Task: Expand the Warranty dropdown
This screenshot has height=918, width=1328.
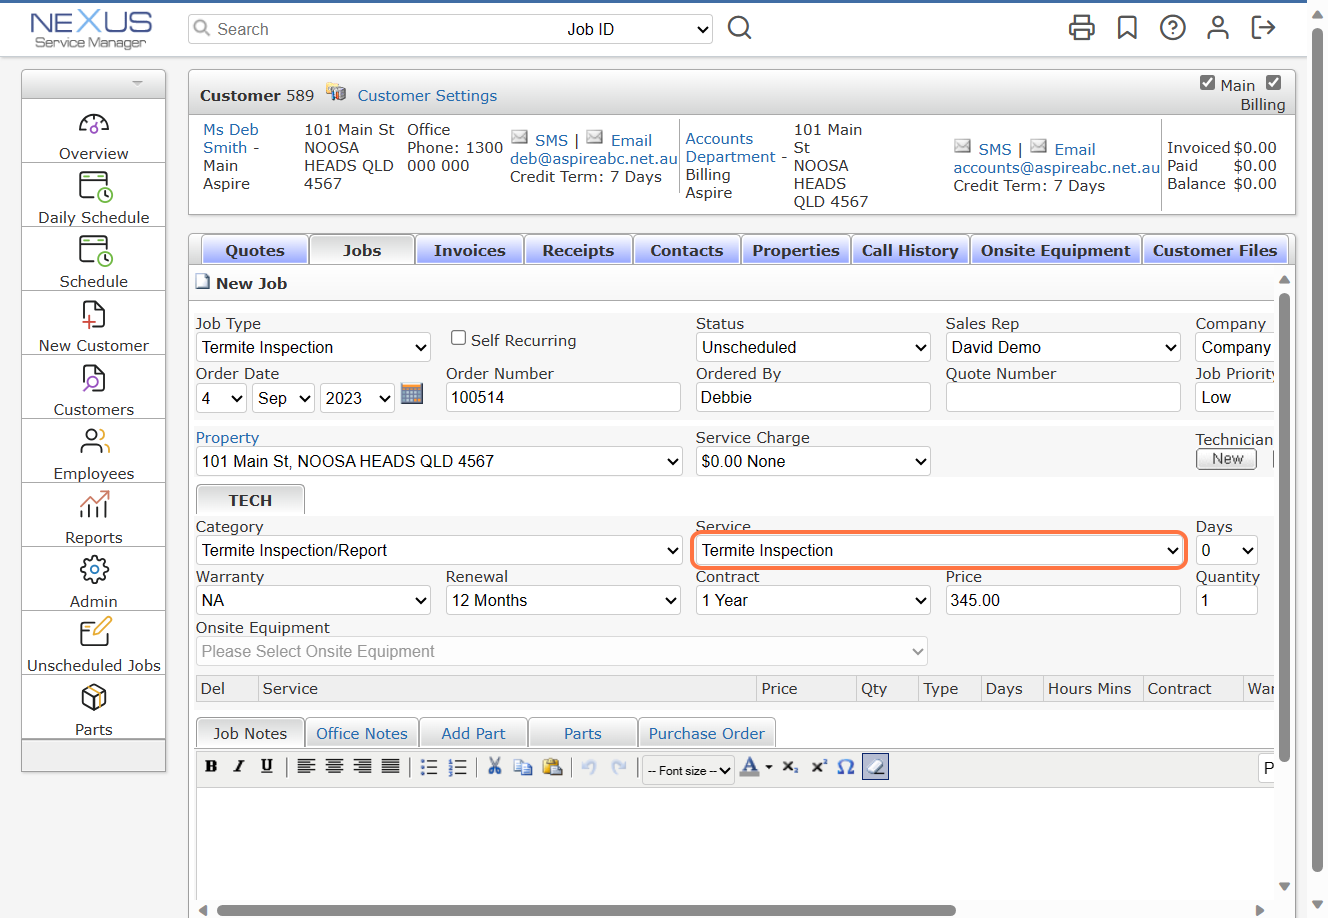Action: [x=313, y=599]
